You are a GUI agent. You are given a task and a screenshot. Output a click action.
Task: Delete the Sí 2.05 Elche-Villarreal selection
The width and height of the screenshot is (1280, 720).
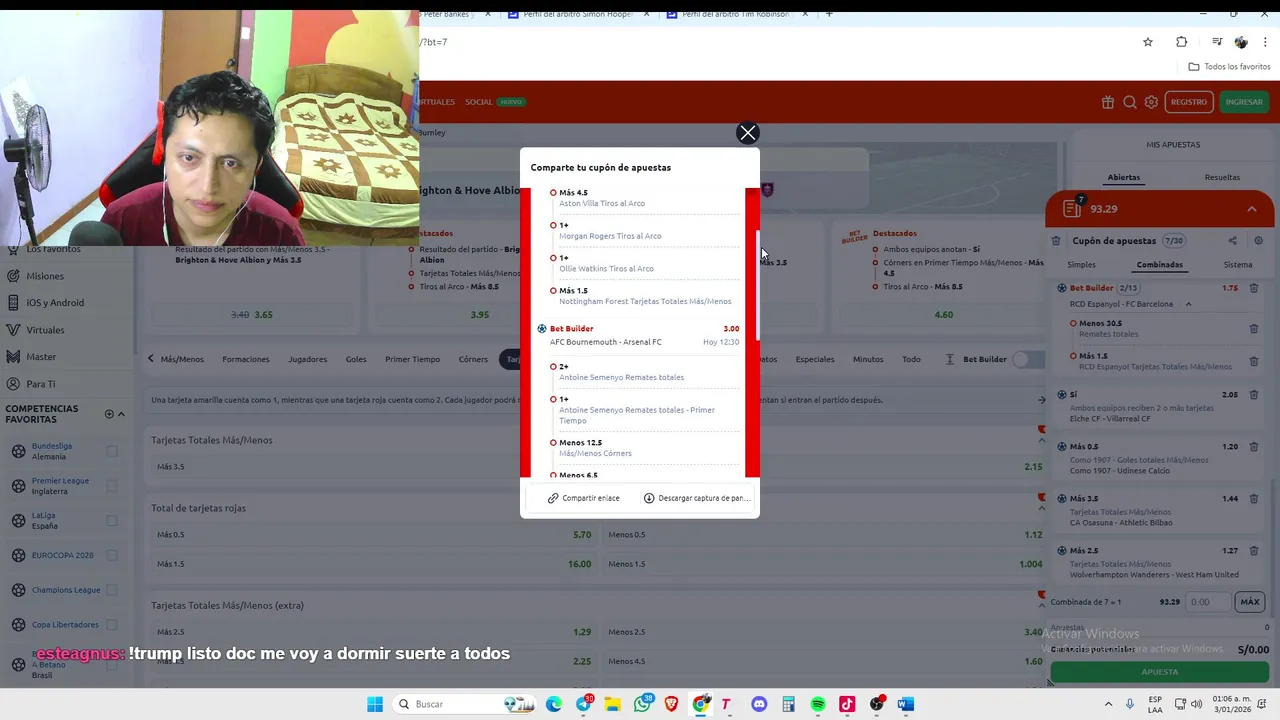point(1253,395)
